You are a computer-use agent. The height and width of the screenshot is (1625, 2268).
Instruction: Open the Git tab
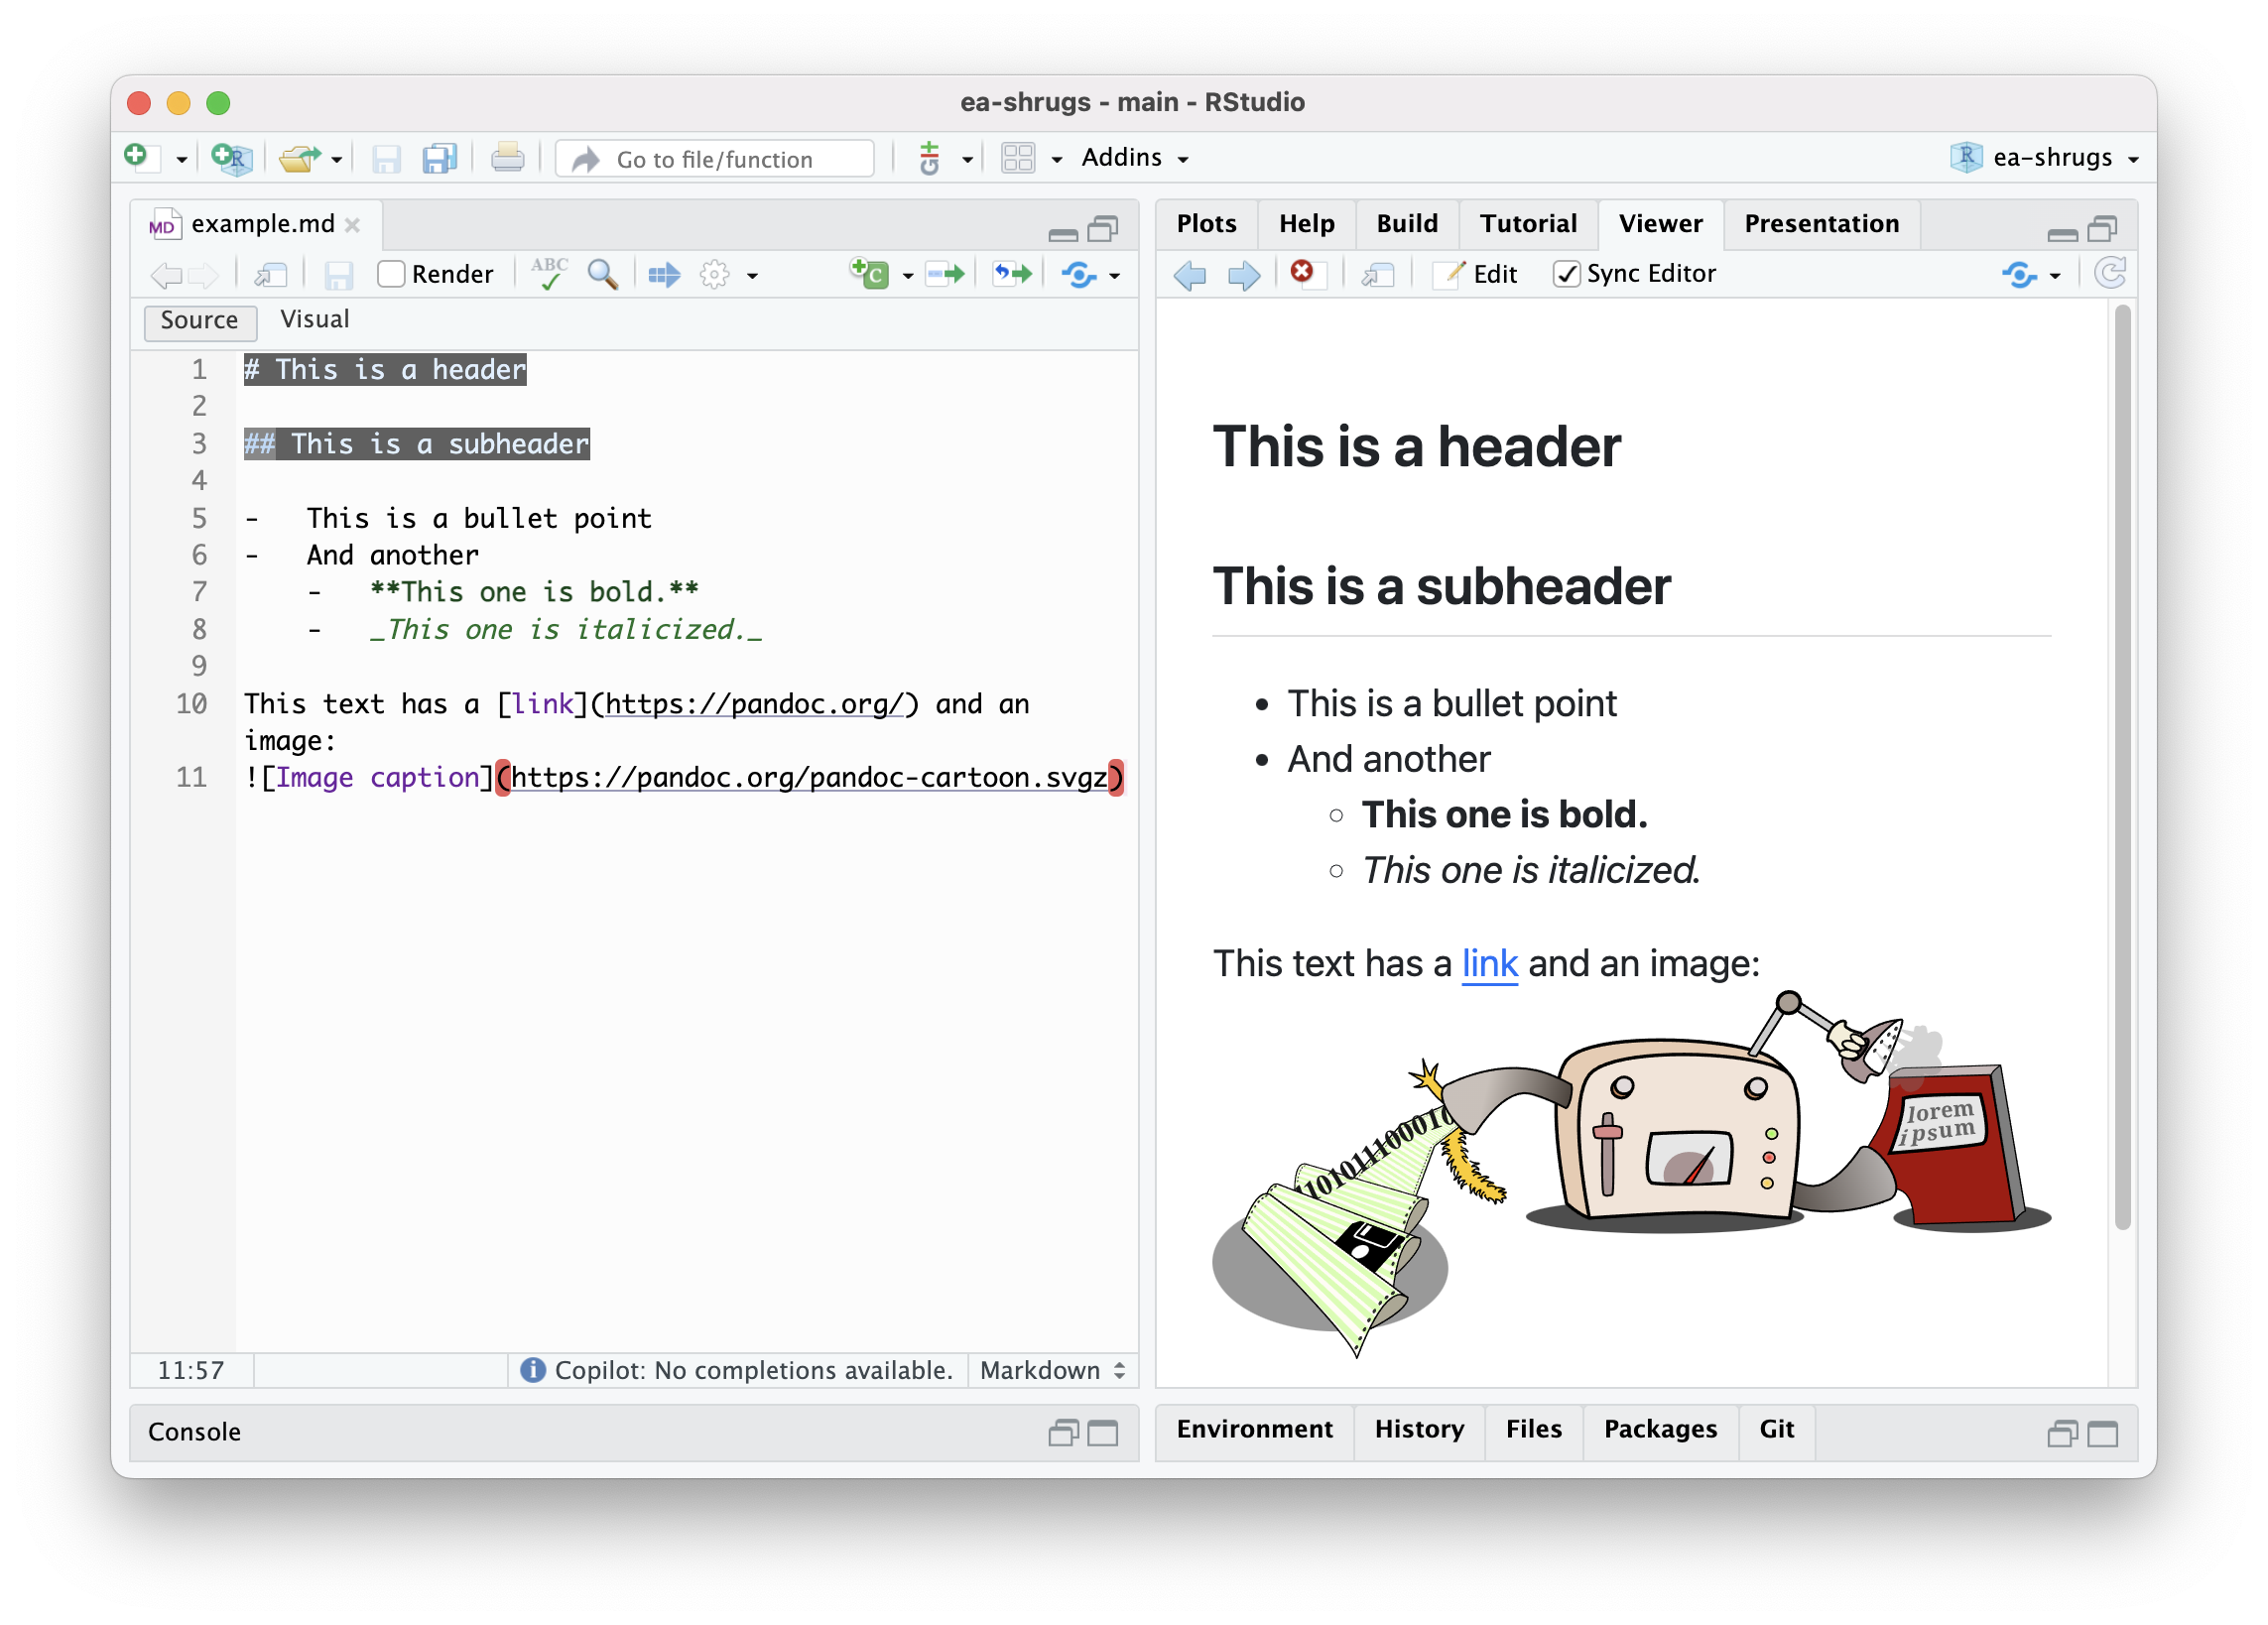click(x=1776, y=1428)
